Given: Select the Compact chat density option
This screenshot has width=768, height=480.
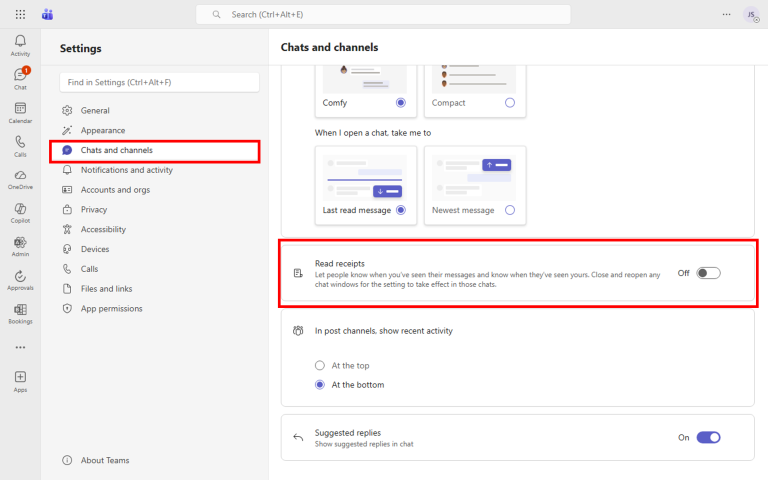Looking at the screenshot, I should [x=510, y=103].
